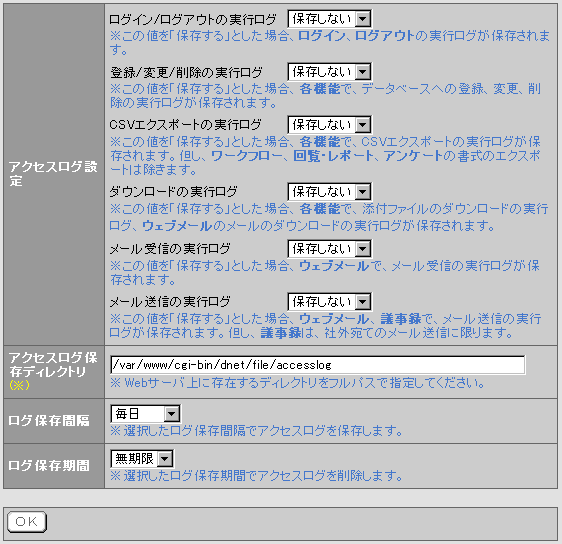Screen dimensions: 562x544
Task: Open the 登録/変更/削除の実行ログ dropdown
Action: (x=329, y=72)
